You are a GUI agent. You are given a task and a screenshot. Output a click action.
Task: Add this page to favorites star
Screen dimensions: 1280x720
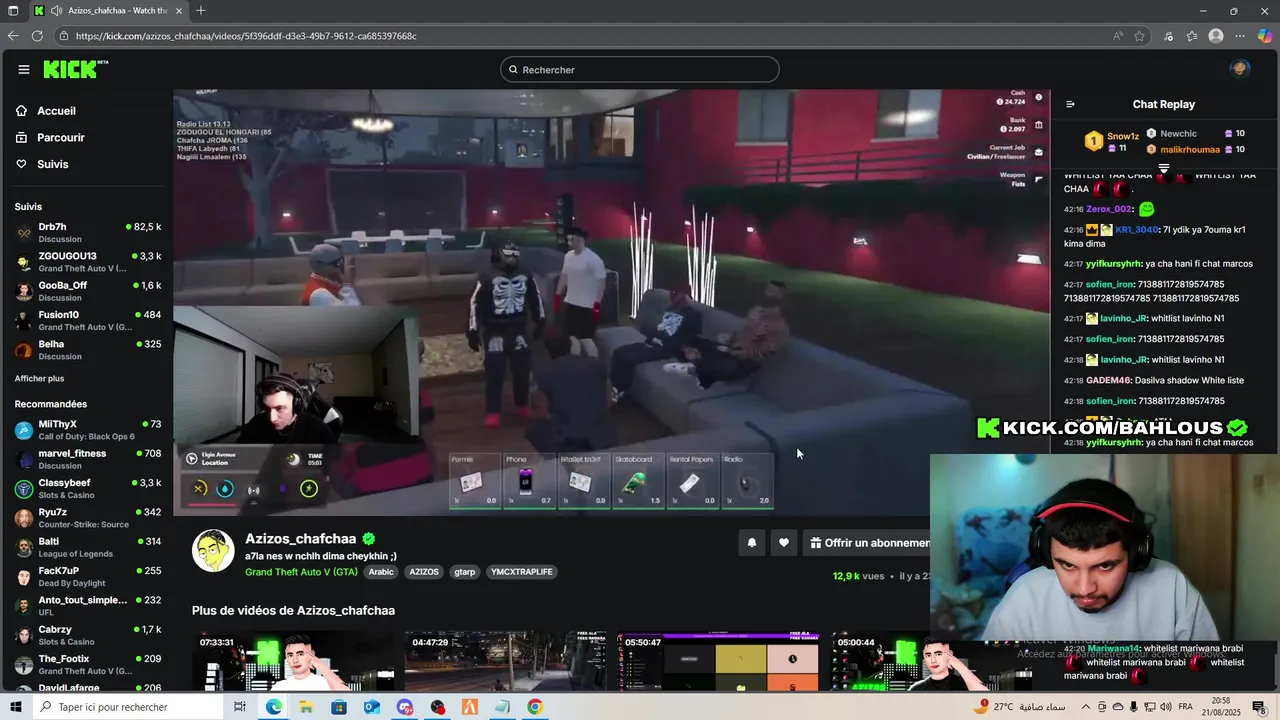1139,36
